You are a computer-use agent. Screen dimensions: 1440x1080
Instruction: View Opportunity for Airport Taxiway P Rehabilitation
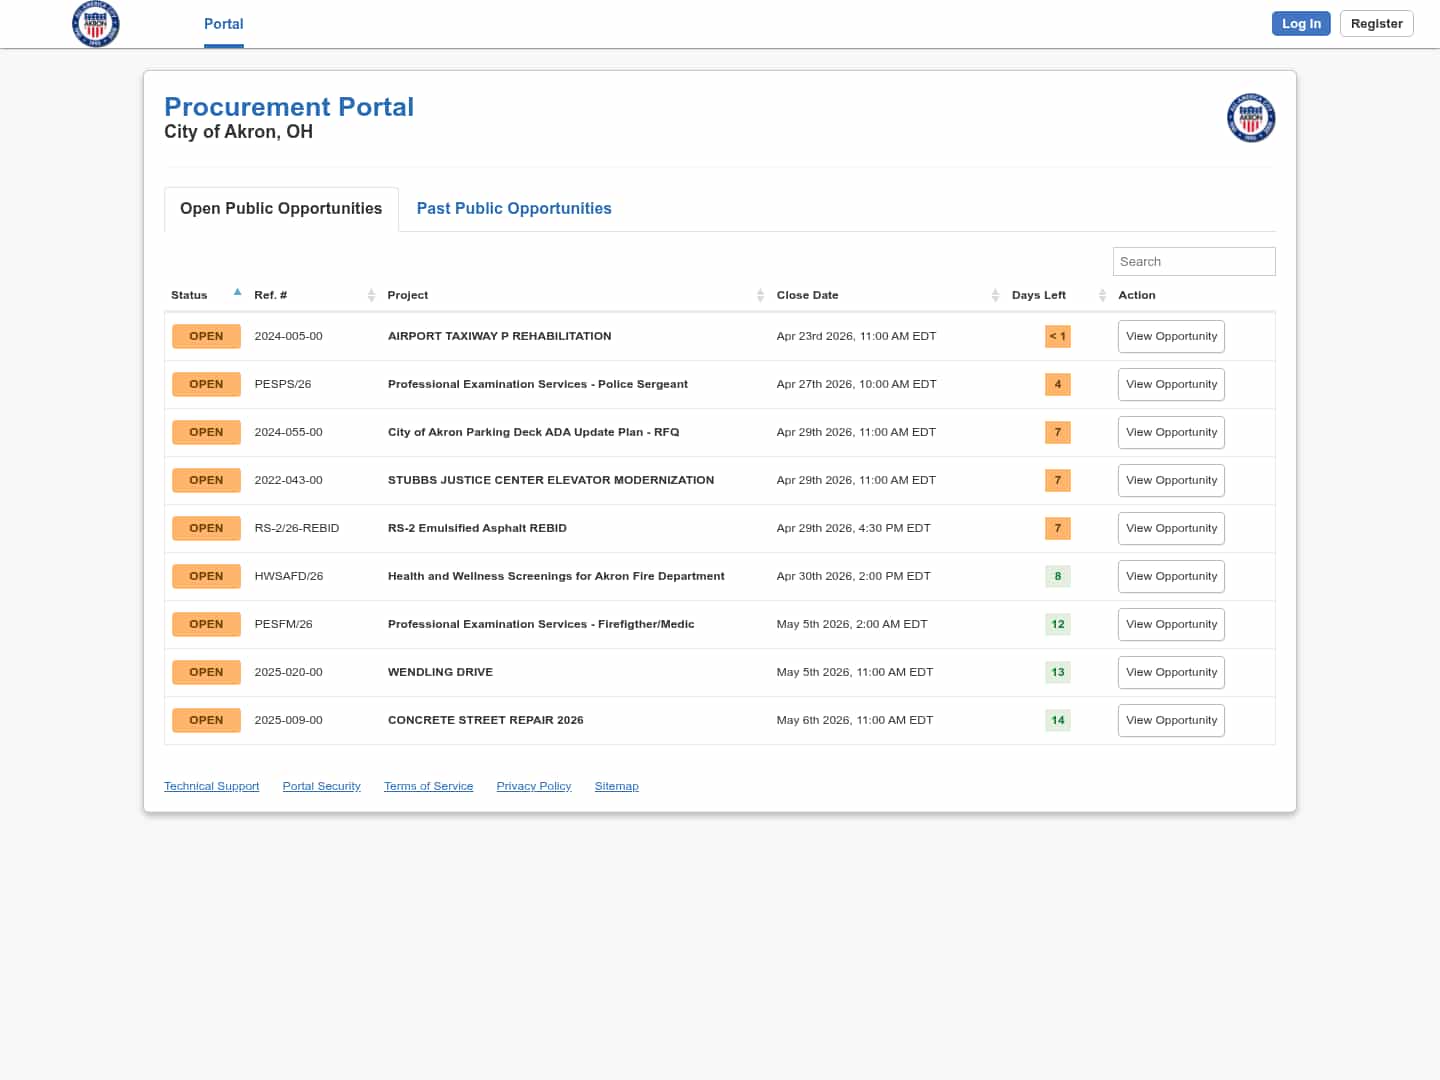click(1171, 336)
